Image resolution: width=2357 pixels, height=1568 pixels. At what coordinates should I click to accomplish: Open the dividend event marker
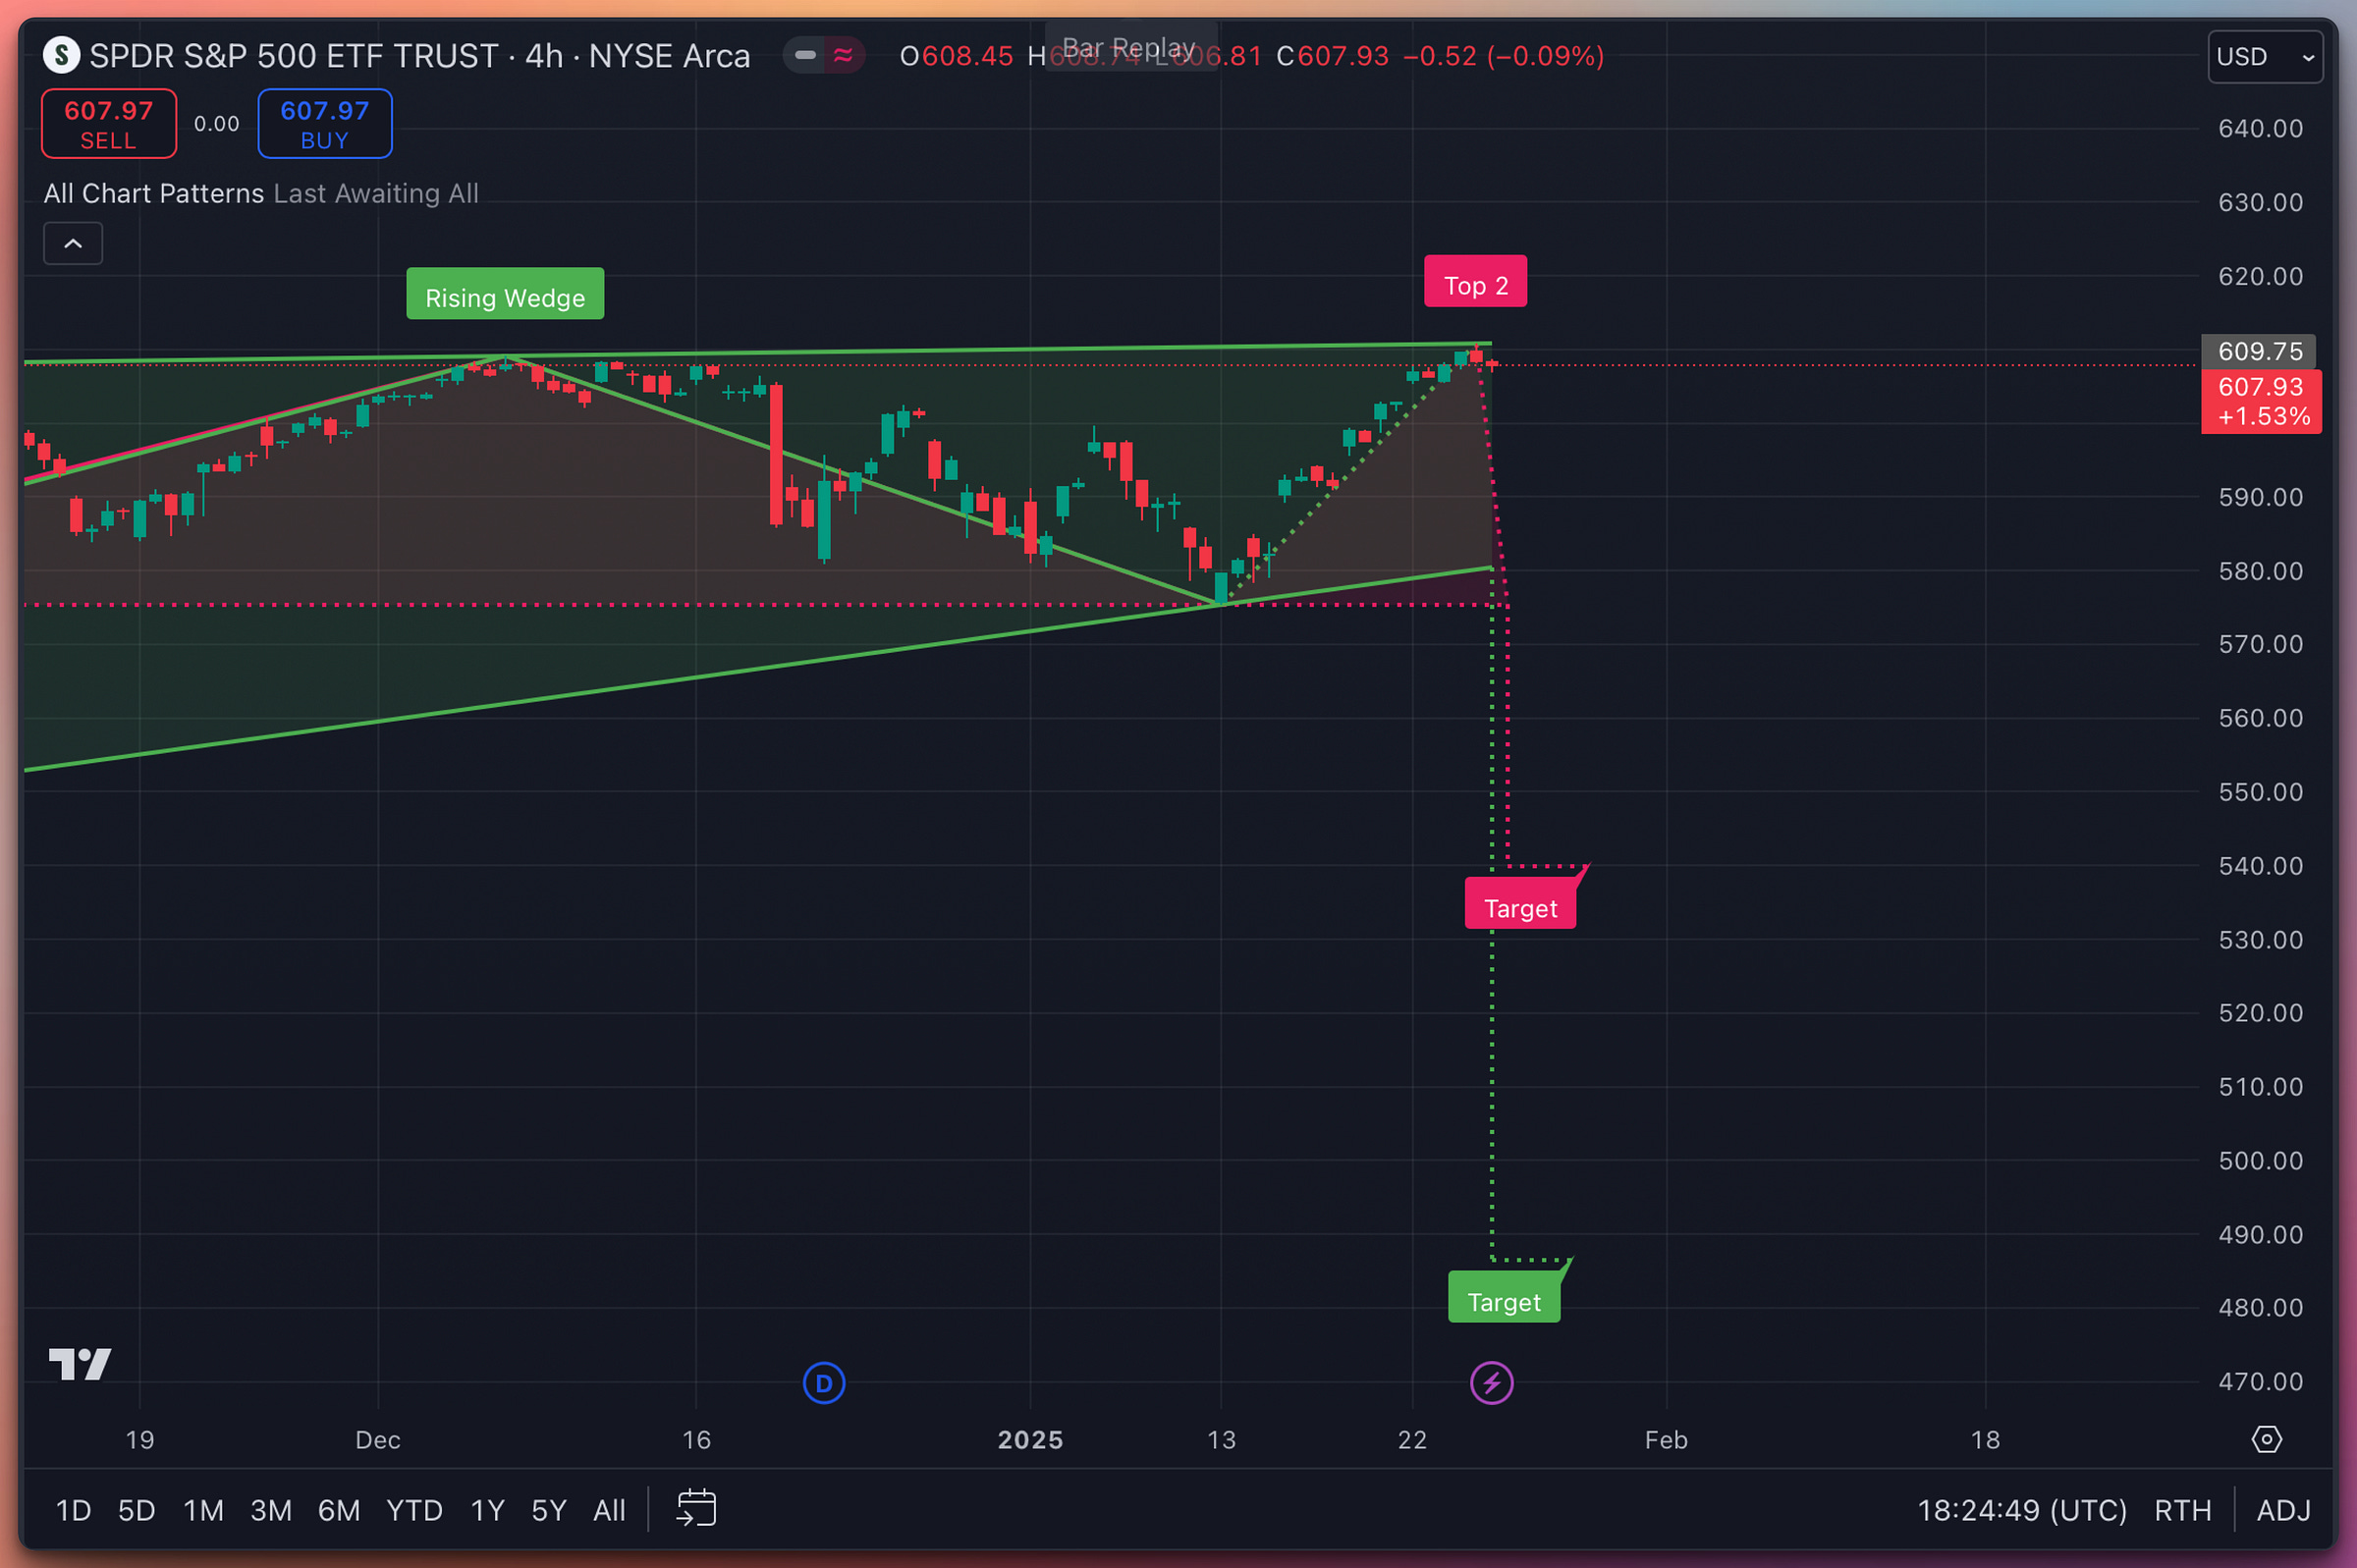tap(824, 1383)
